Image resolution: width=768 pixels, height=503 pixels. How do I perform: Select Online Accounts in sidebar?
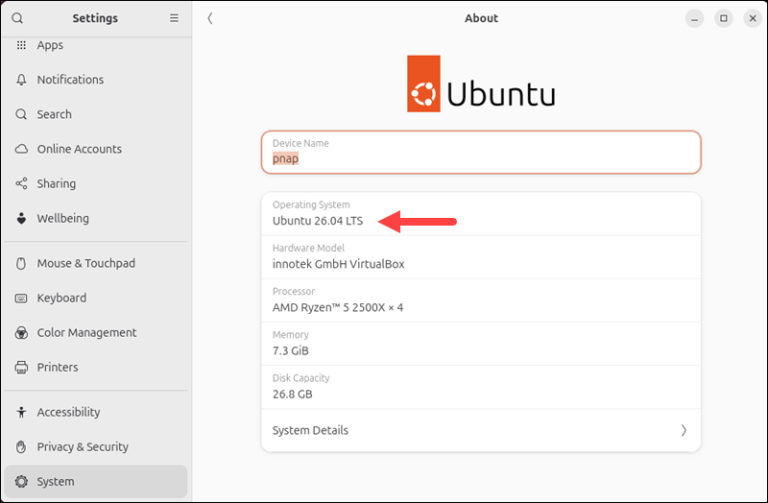coord(79,149)
